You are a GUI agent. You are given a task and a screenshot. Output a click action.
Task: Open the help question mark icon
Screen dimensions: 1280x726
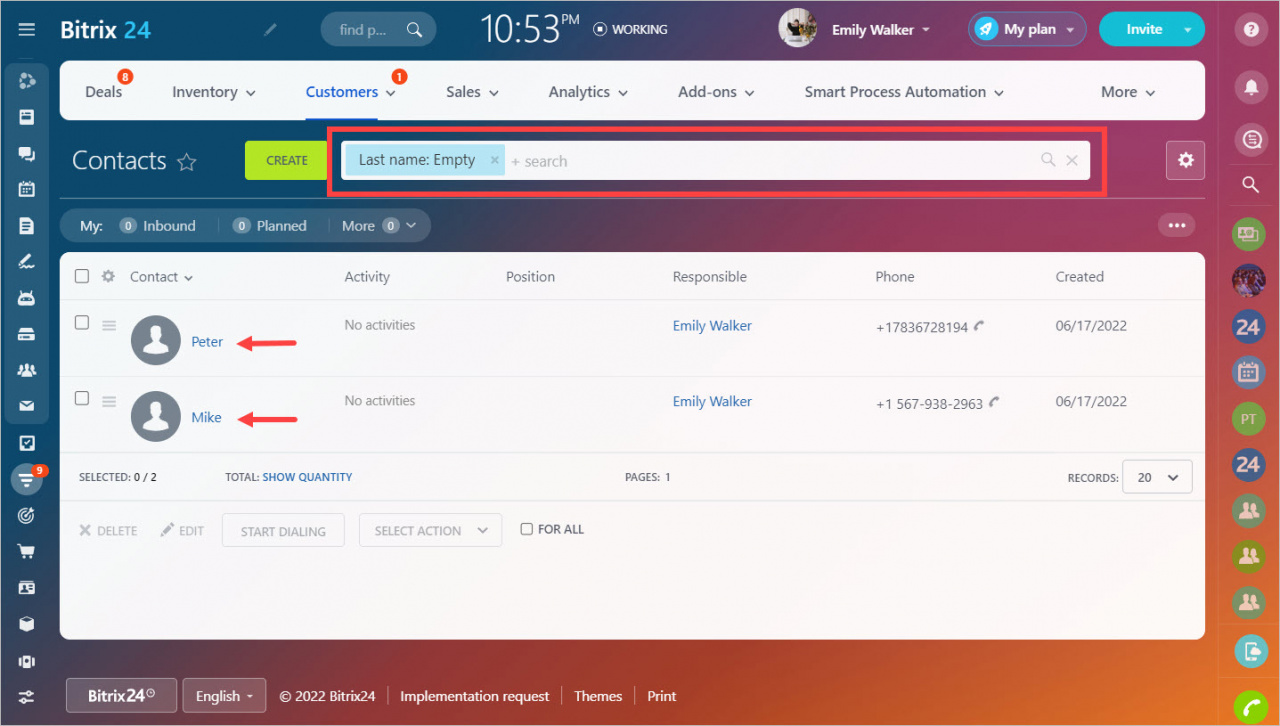pos(1250,29)
